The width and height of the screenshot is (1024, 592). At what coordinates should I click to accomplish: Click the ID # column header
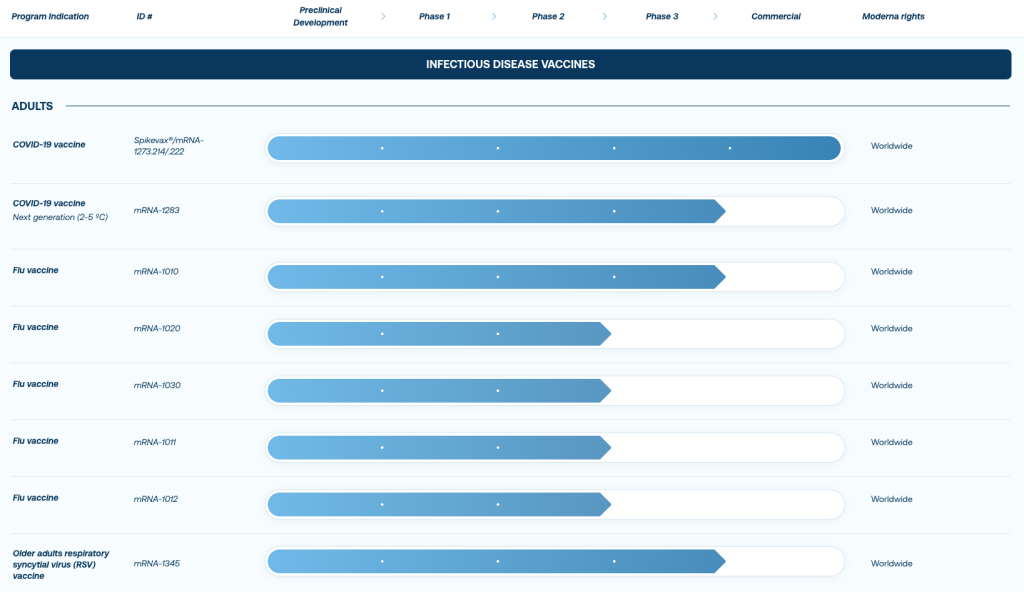[146, 17]
